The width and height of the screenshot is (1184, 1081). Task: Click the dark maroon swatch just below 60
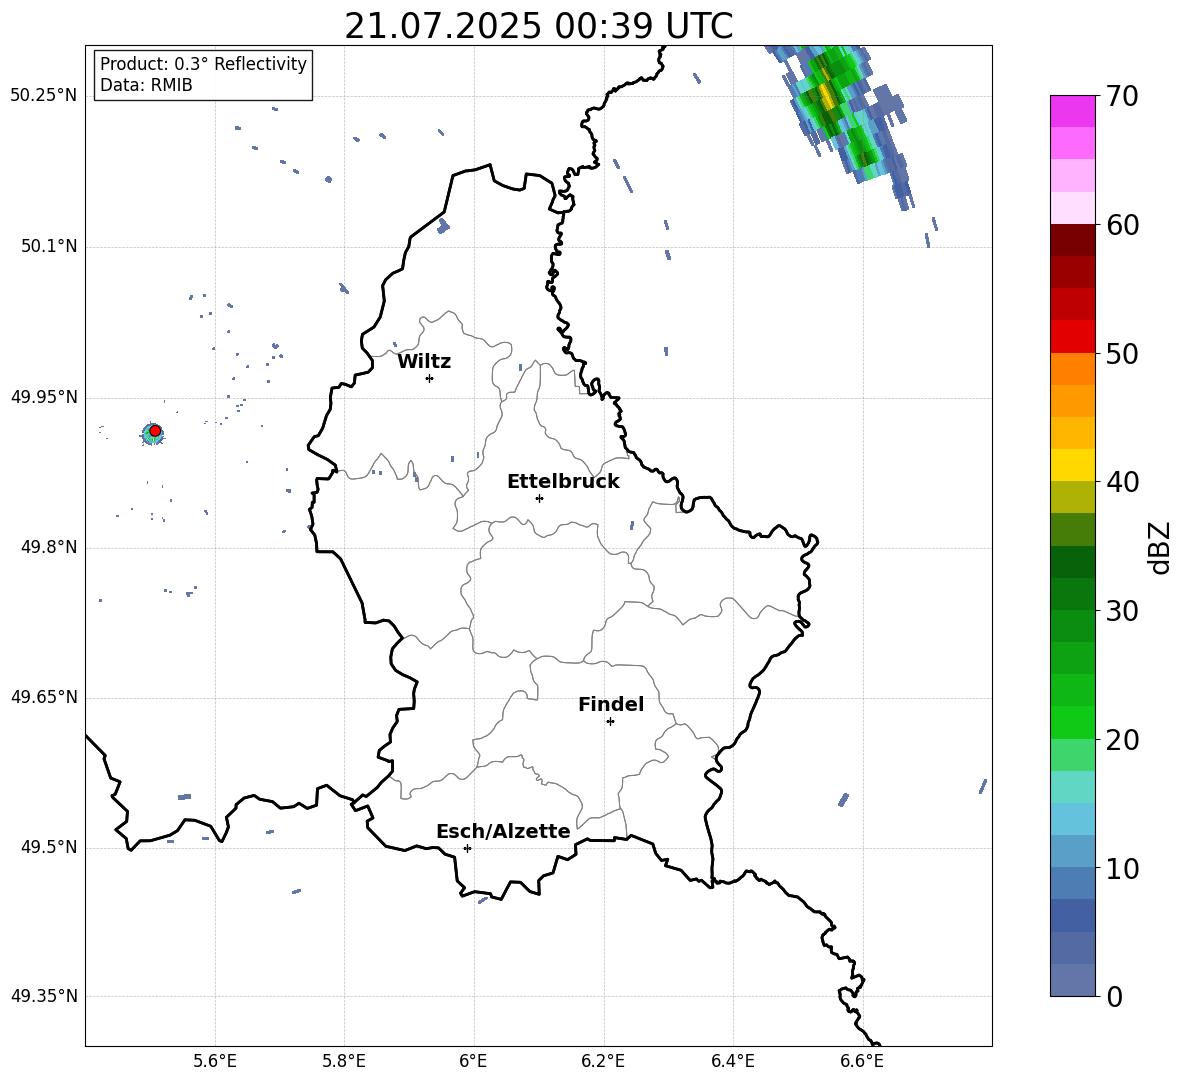pos(1072,240)
